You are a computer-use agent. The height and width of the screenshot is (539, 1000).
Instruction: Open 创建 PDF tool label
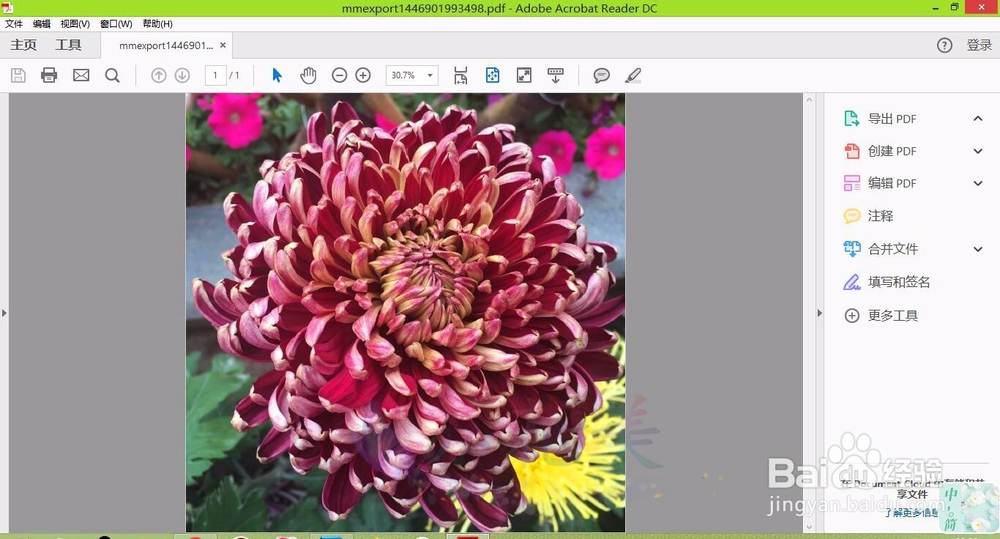(892, 151)
